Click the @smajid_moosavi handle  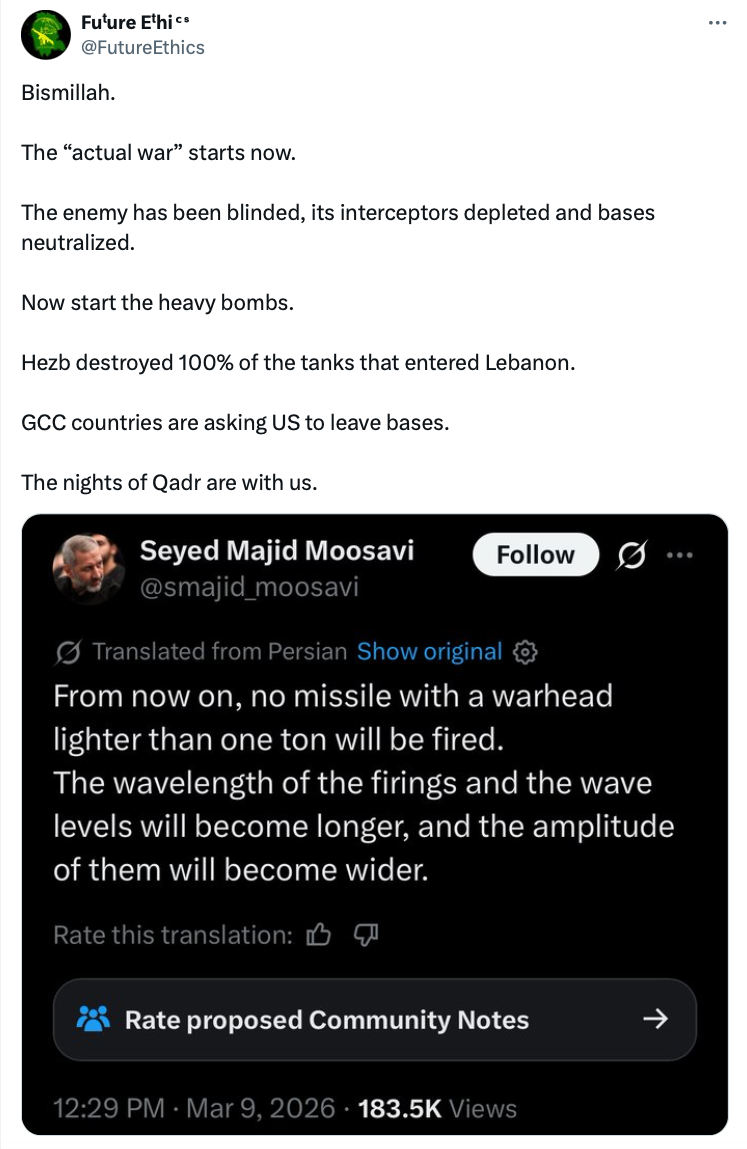[249, 587]
